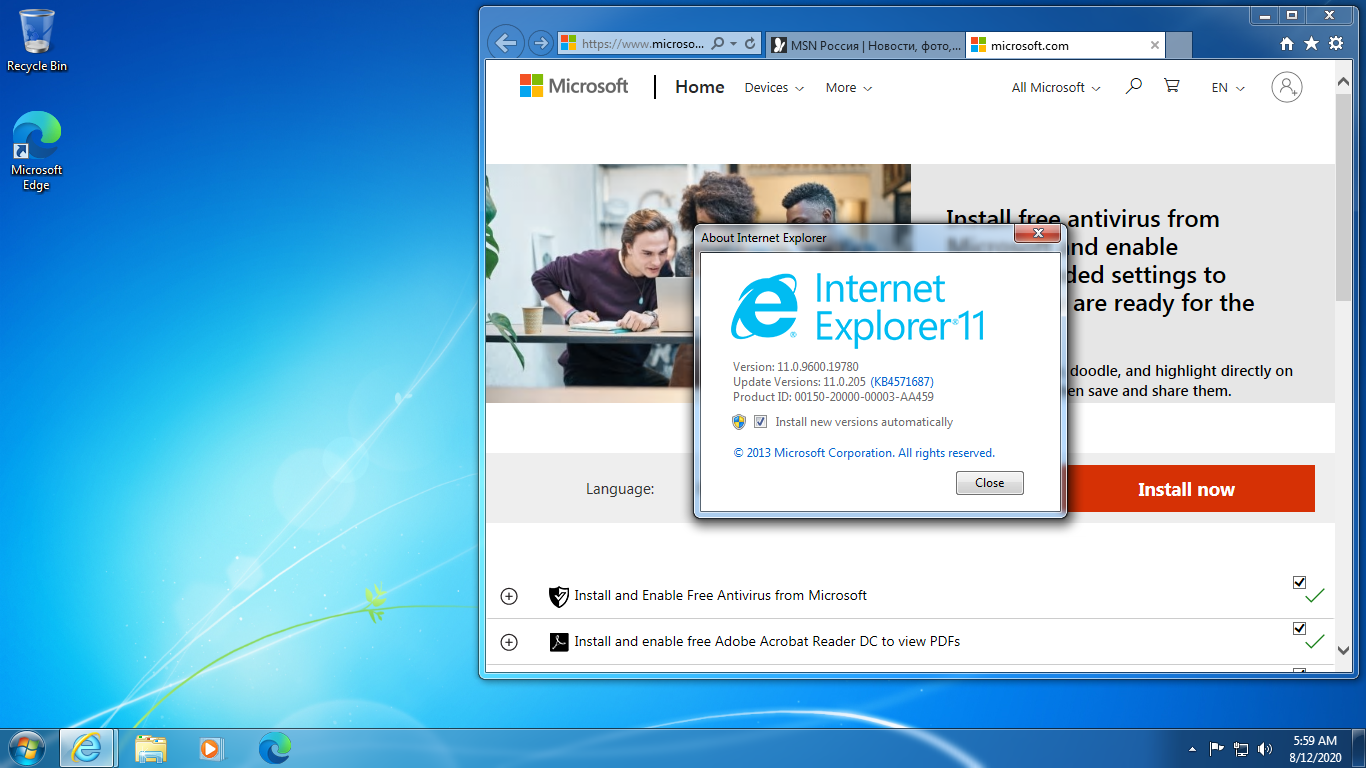The height and width of the screenshot is (768, 1366).
Task: Click the antivirus shield icon in the list
Action: click(x=559, y=596)
